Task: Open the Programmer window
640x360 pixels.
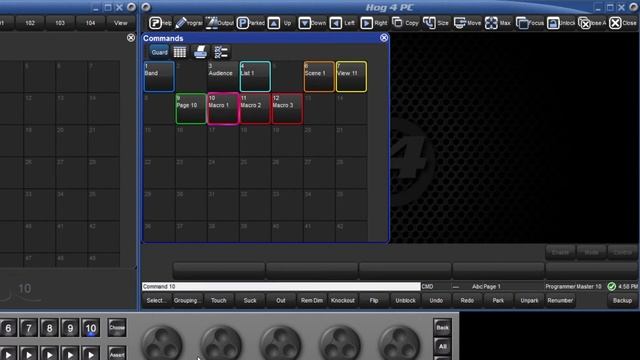Action: pyautogui.click(x=189, y=23)
